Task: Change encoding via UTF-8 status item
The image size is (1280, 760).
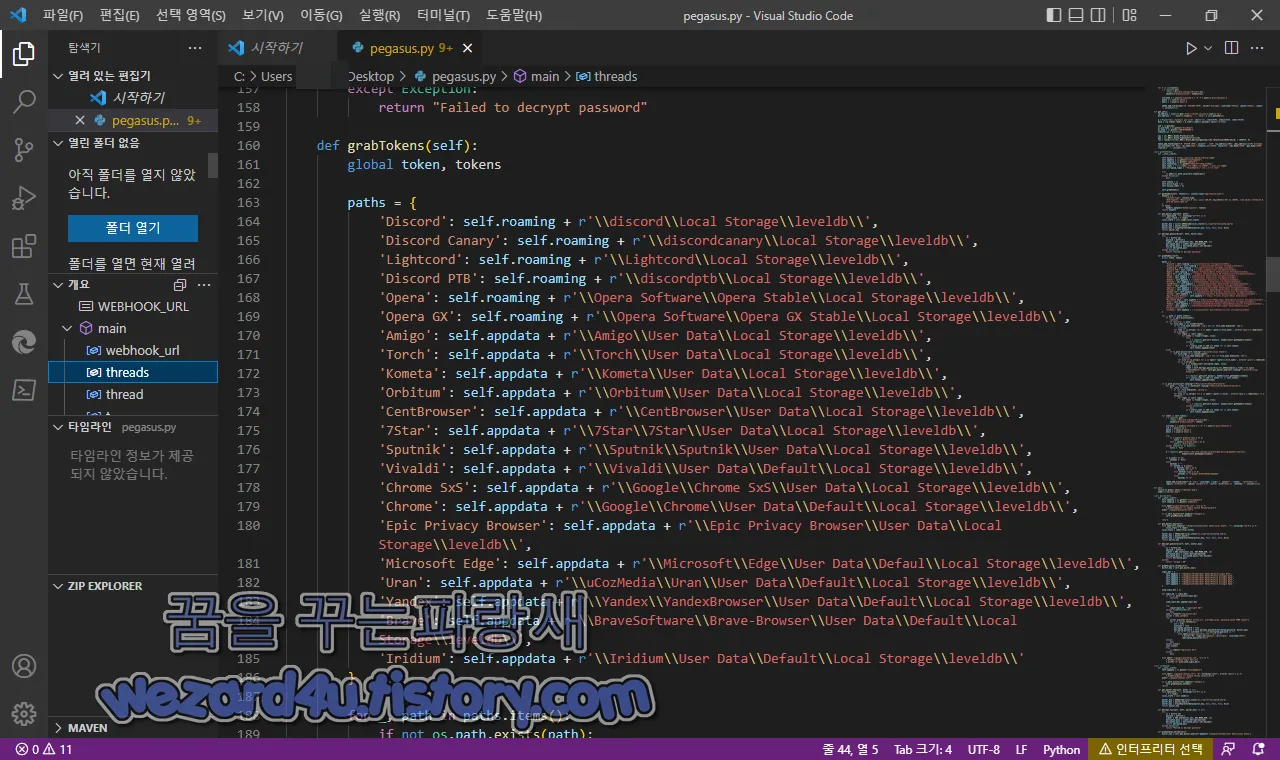Action: (x=983, y=749)
